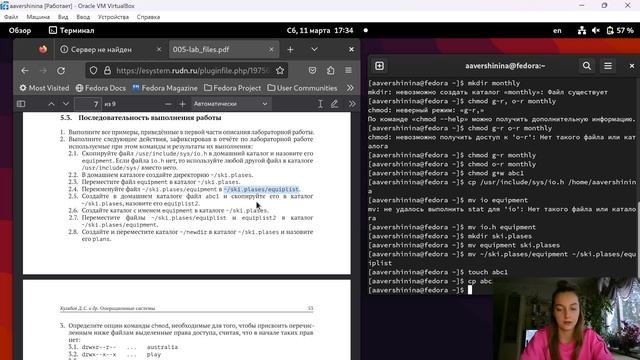The width and height of the screenshot is (640, 360).
Task: Close the 005-lab_files.pdf tab
Action: click(x=271, y=49)
